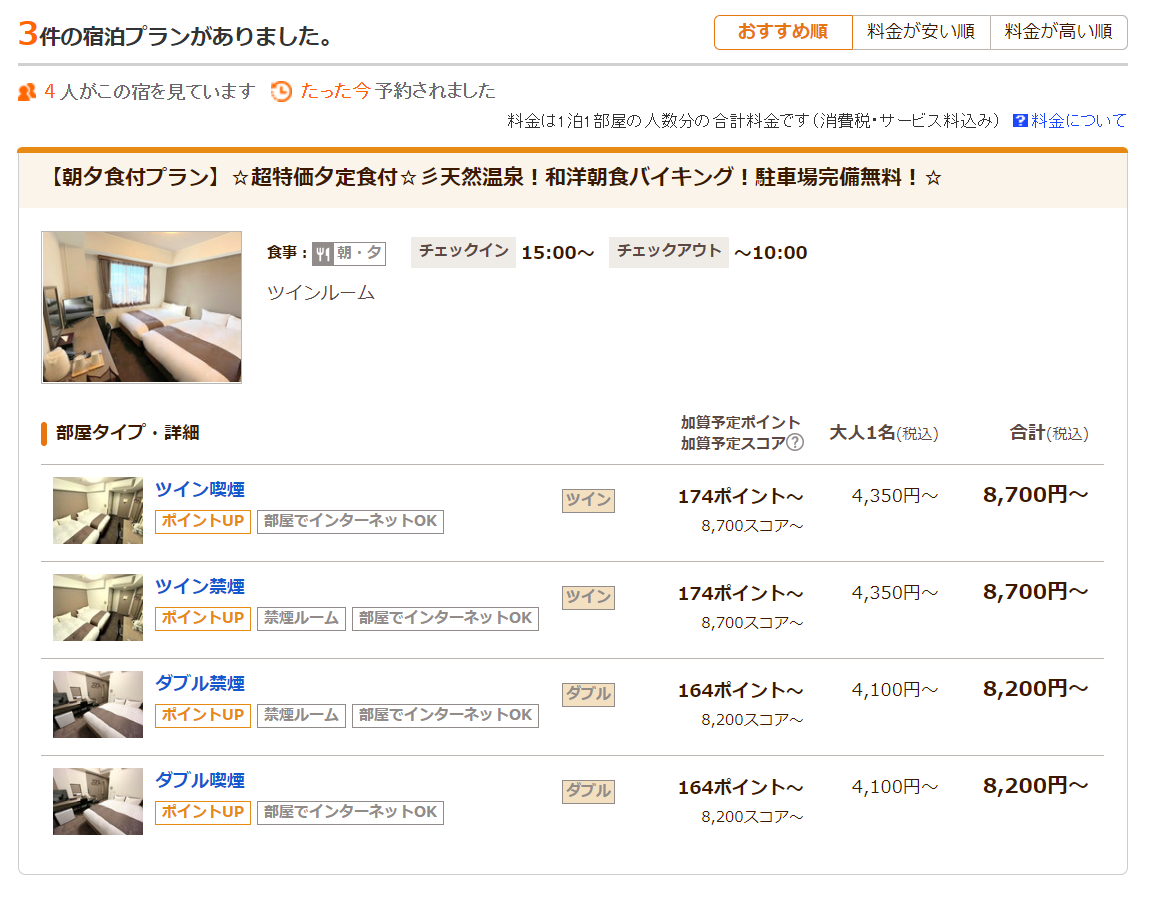The width and height of the screenshot is (1175, 899).
Task: Click 4,350円〜 per adult in ツイン喫煙 row
Action: click(x=895, y=496)
